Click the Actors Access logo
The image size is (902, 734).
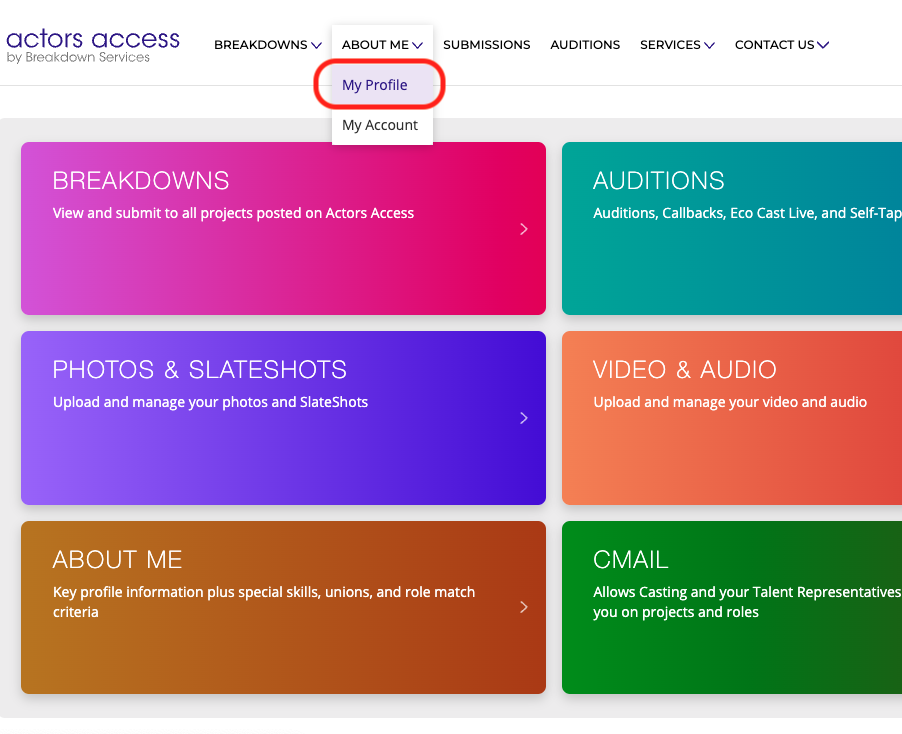point(93,46)
